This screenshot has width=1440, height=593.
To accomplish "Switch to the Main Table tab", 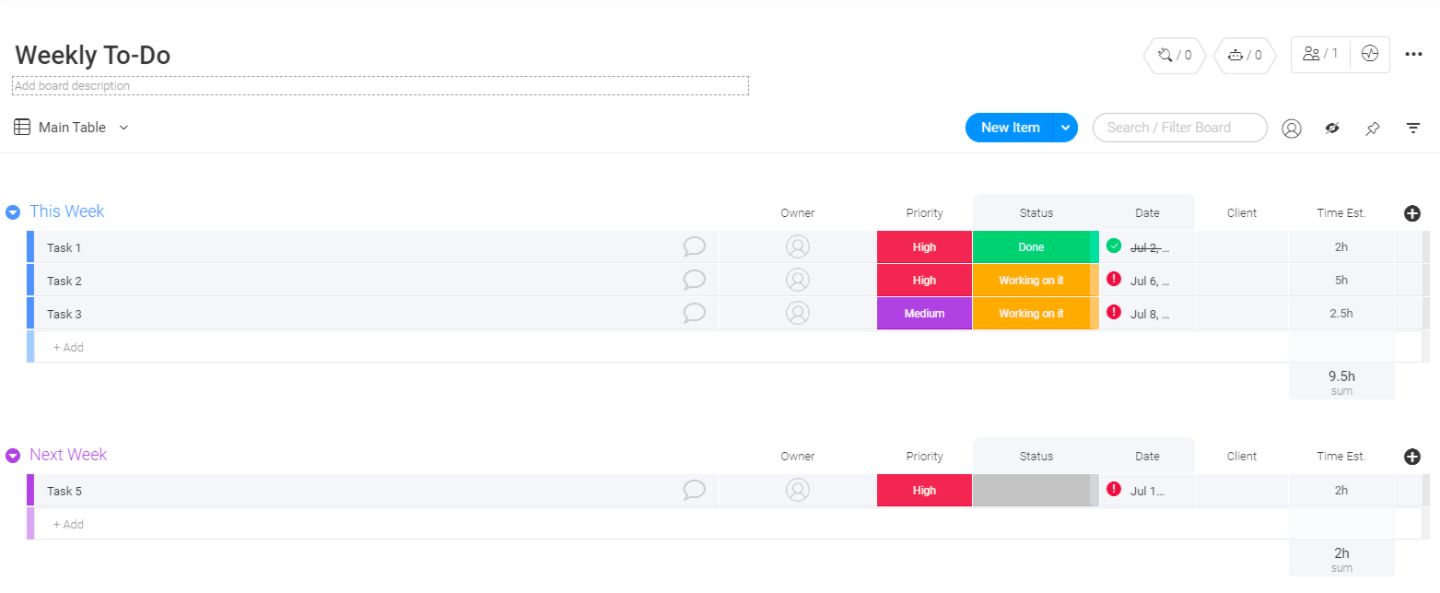I will pos(70,127).
